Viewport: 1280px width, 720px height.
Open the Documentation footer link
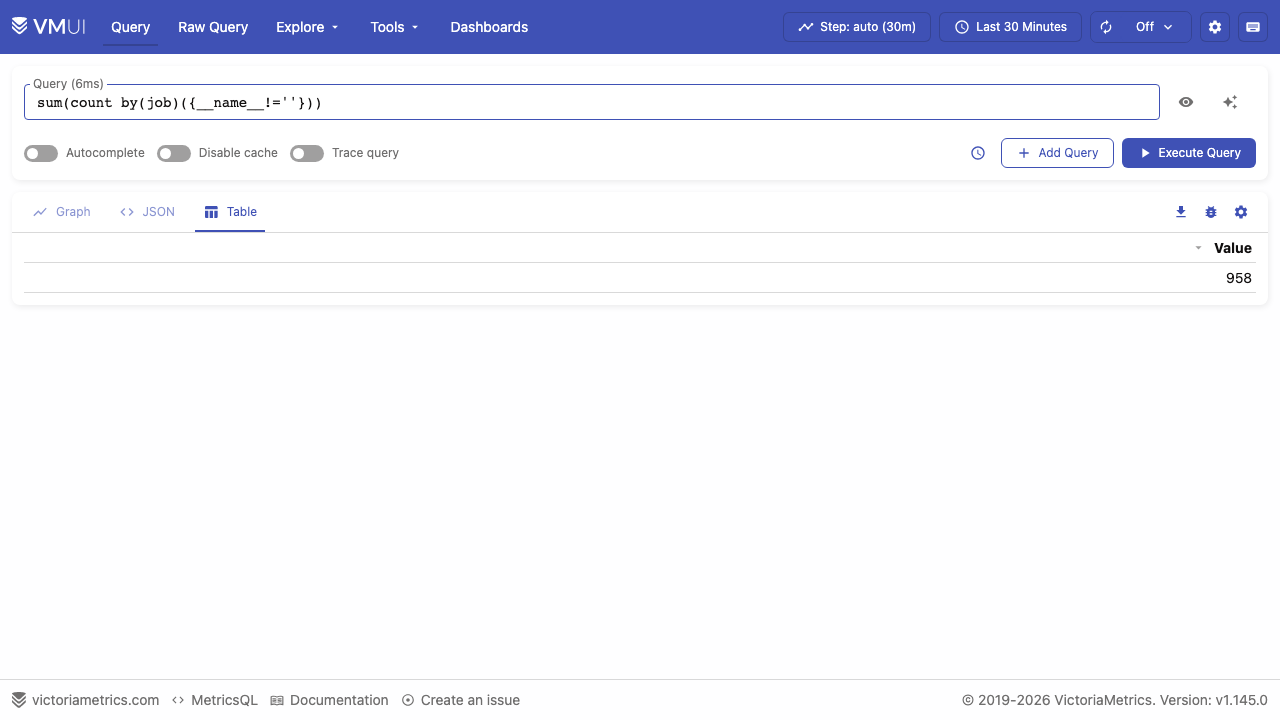329,700
